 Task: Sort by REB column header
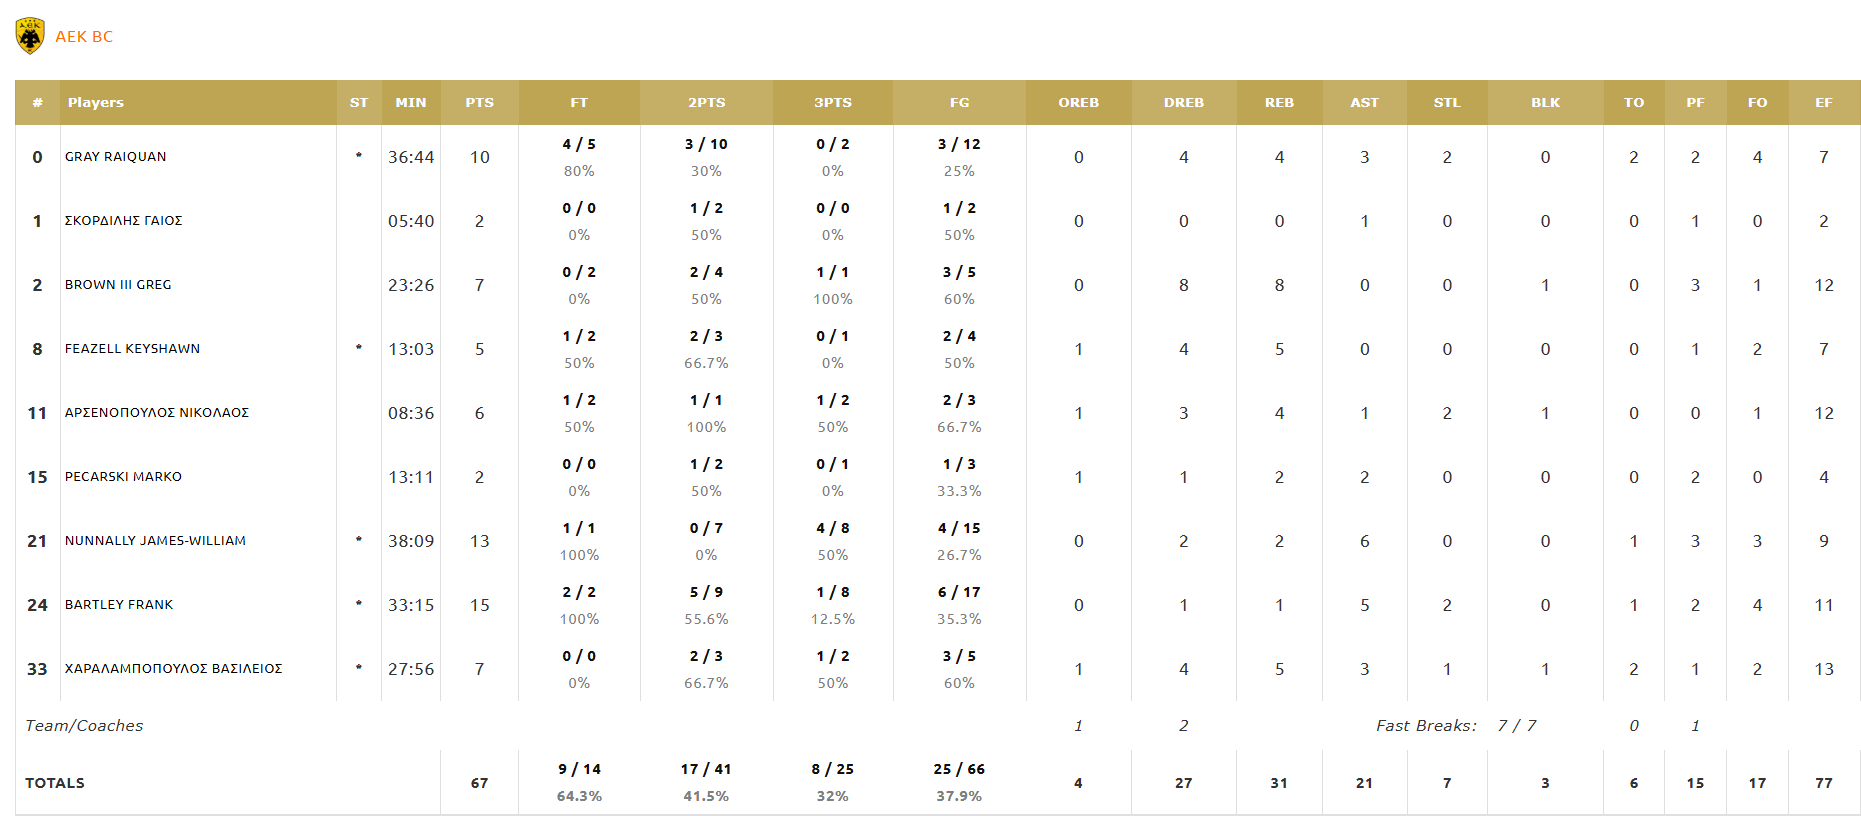point(1279,103)
